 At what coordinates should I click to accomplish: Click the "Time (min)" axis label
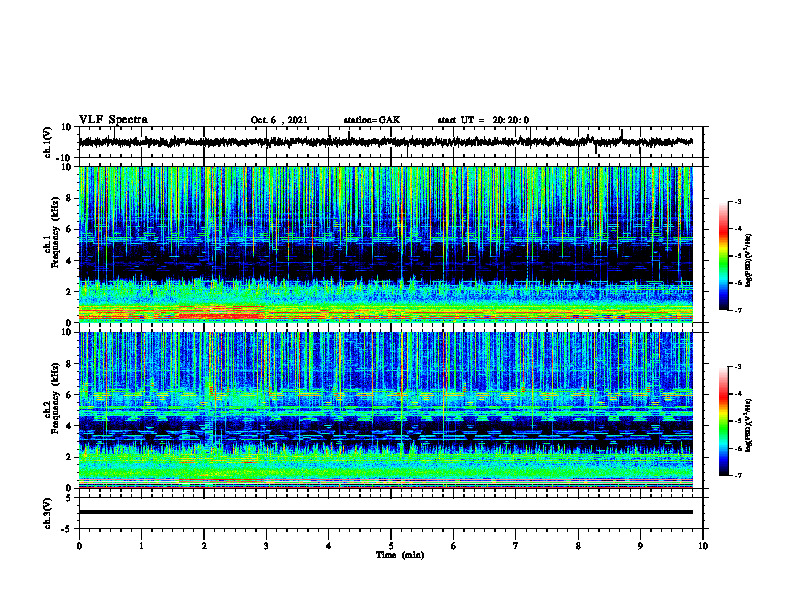point(400,555)
